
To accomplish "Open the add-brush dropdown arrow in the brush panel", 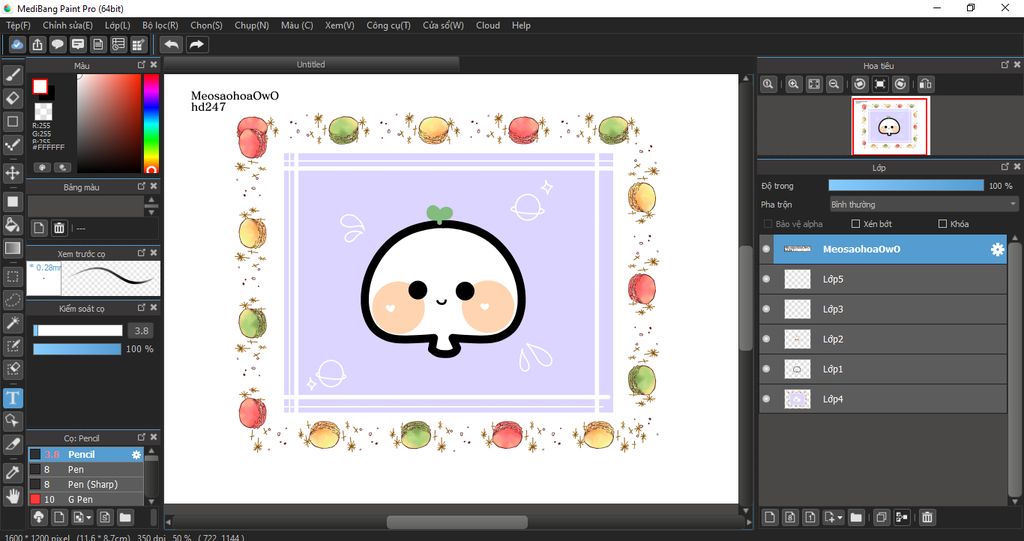I will (89, 518).
